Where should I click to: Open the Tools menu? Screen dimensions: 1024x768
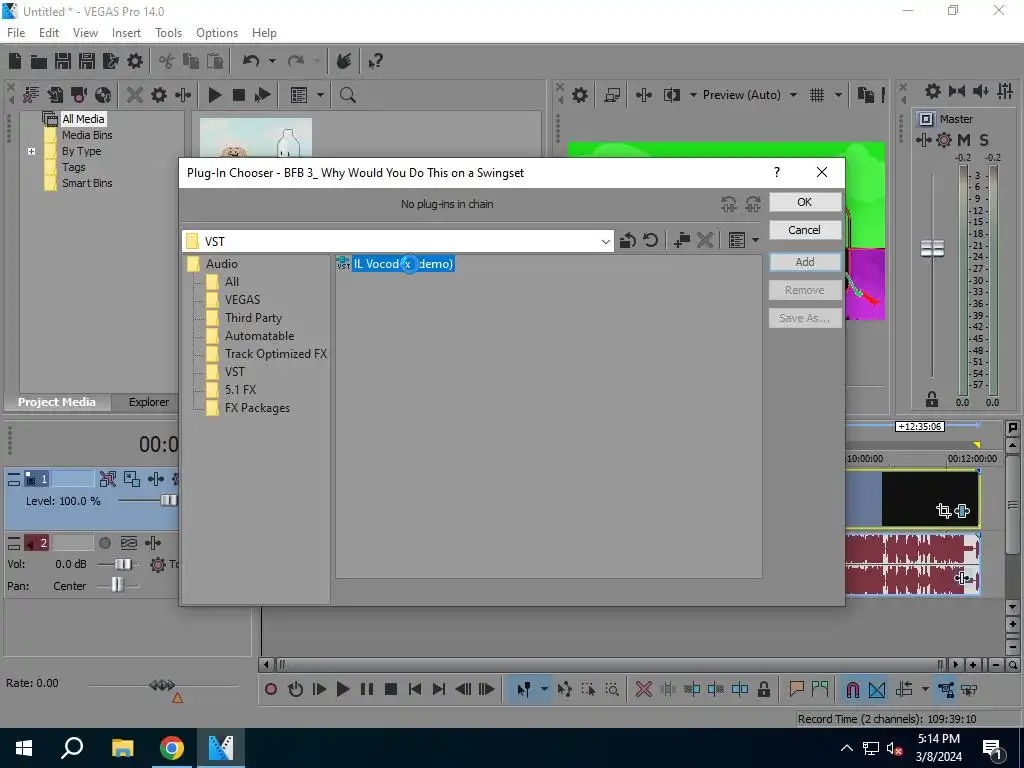pos(168,33)
